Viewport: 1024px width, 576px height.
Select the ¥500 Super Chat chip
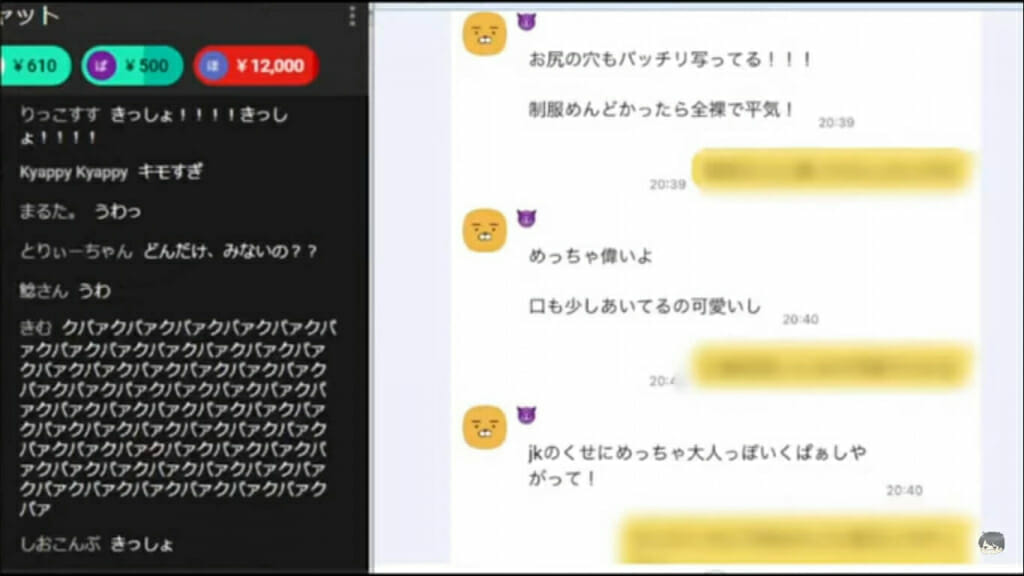(x=133, y=65)
